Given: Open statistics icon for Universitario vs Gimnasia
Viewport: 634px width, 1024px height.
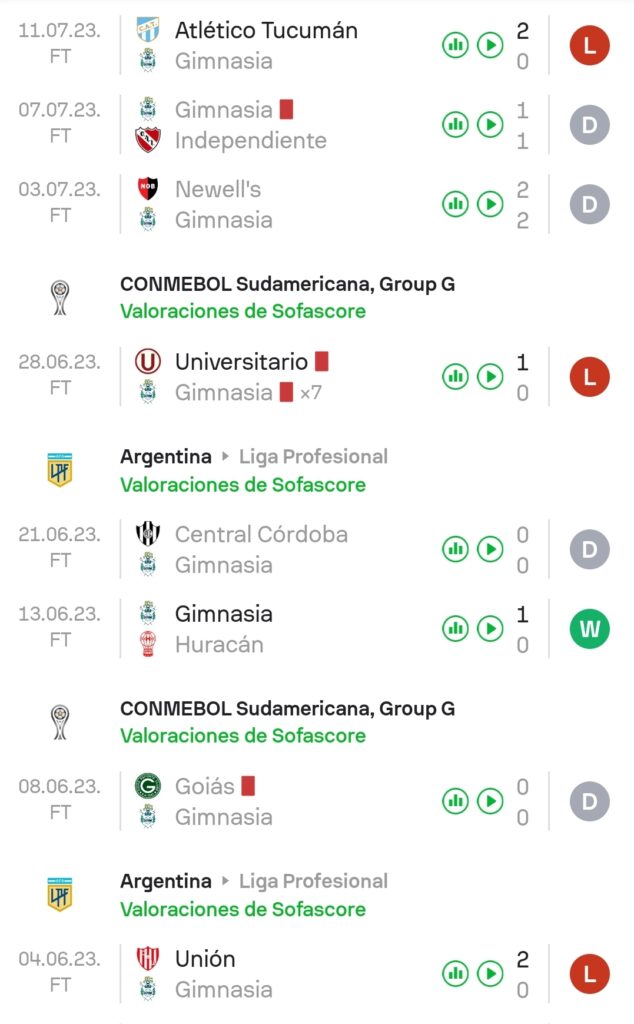Looking at the screenshot, I should tap(456, 377).
